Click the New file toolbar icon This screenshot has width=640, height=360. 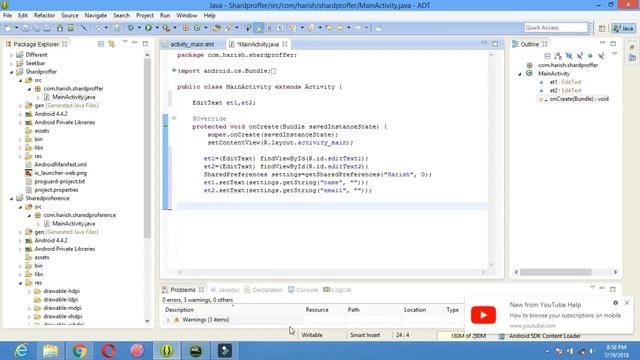pyautogui.click(x=7, y=28)
